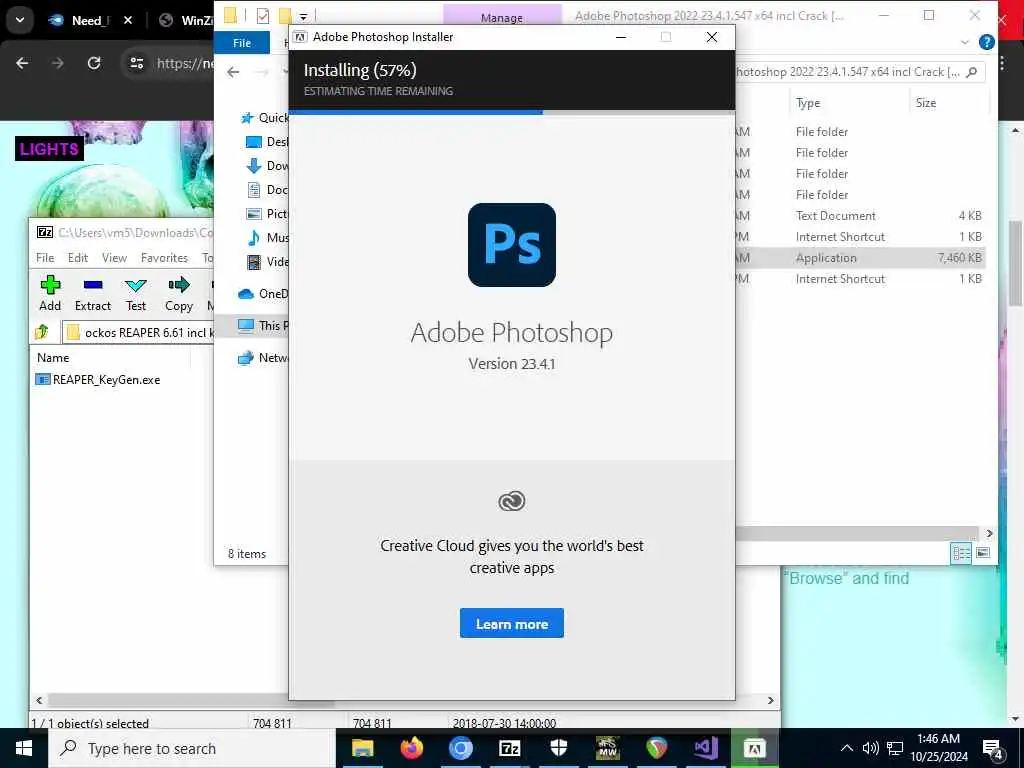The image size is (1024, 768).
Task: Open Firefox from the taskbar
Action: [x=411, y=748]
